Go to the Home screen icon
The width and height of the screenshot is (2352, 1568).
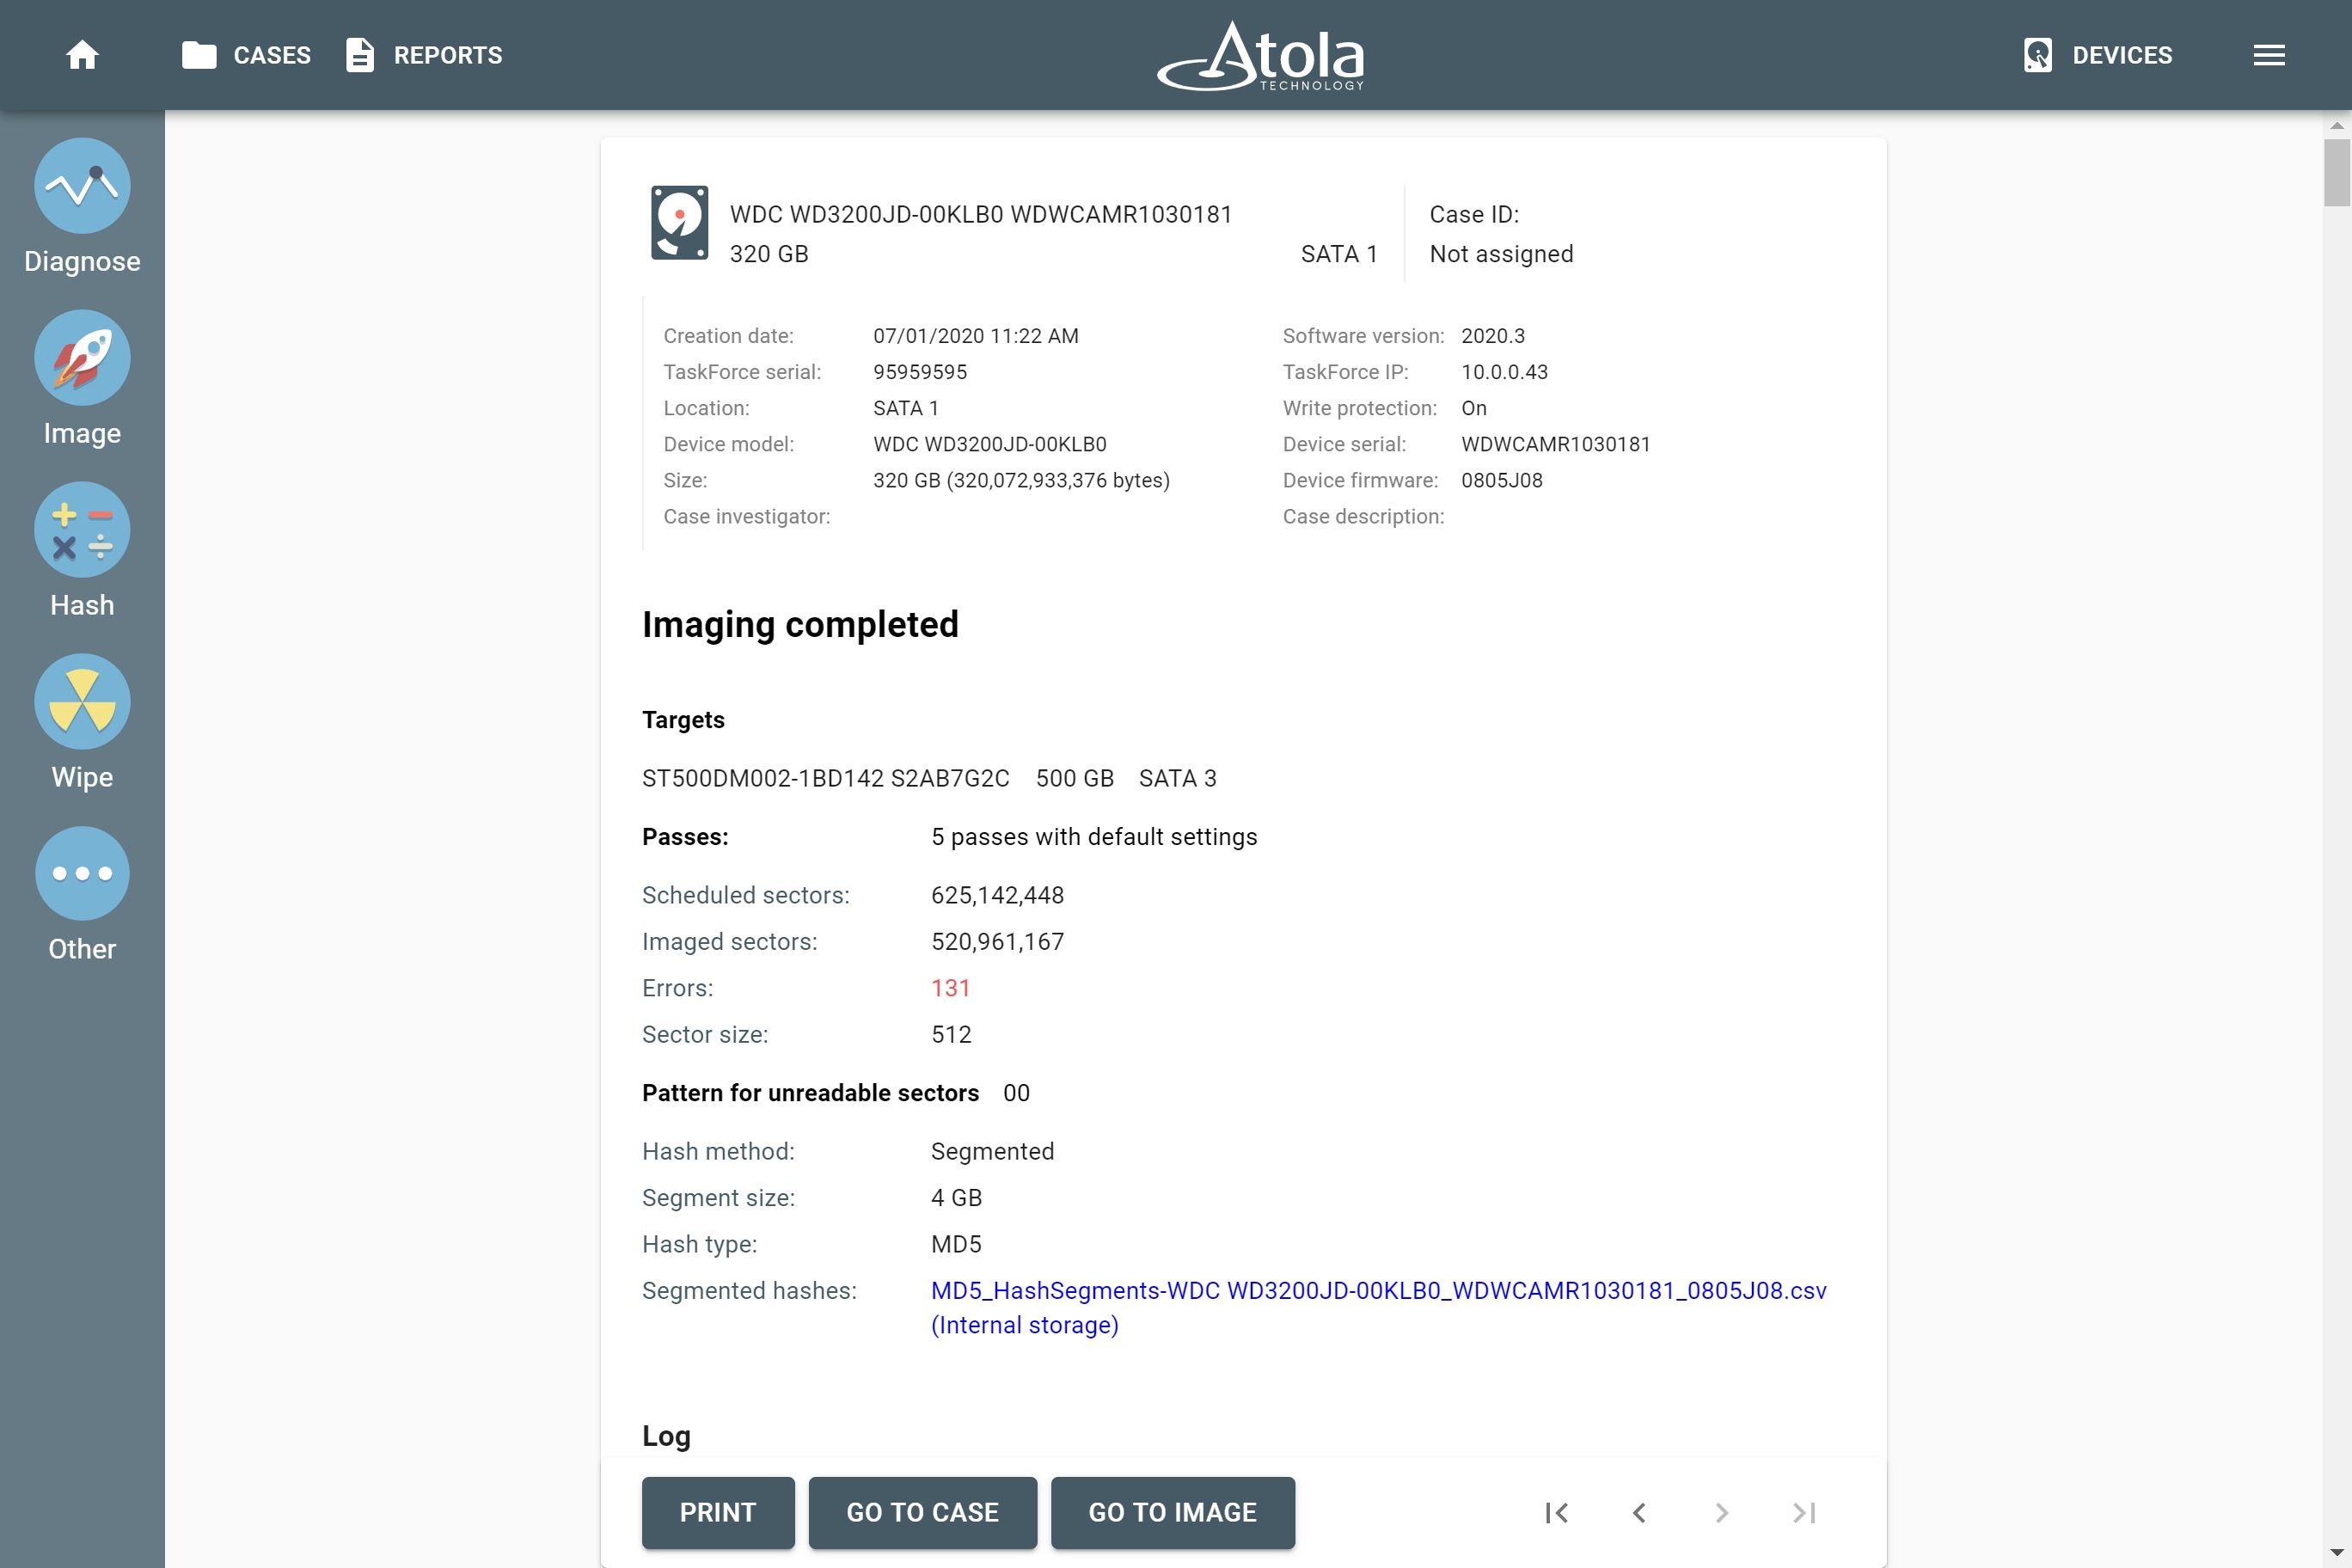(82, 55)
